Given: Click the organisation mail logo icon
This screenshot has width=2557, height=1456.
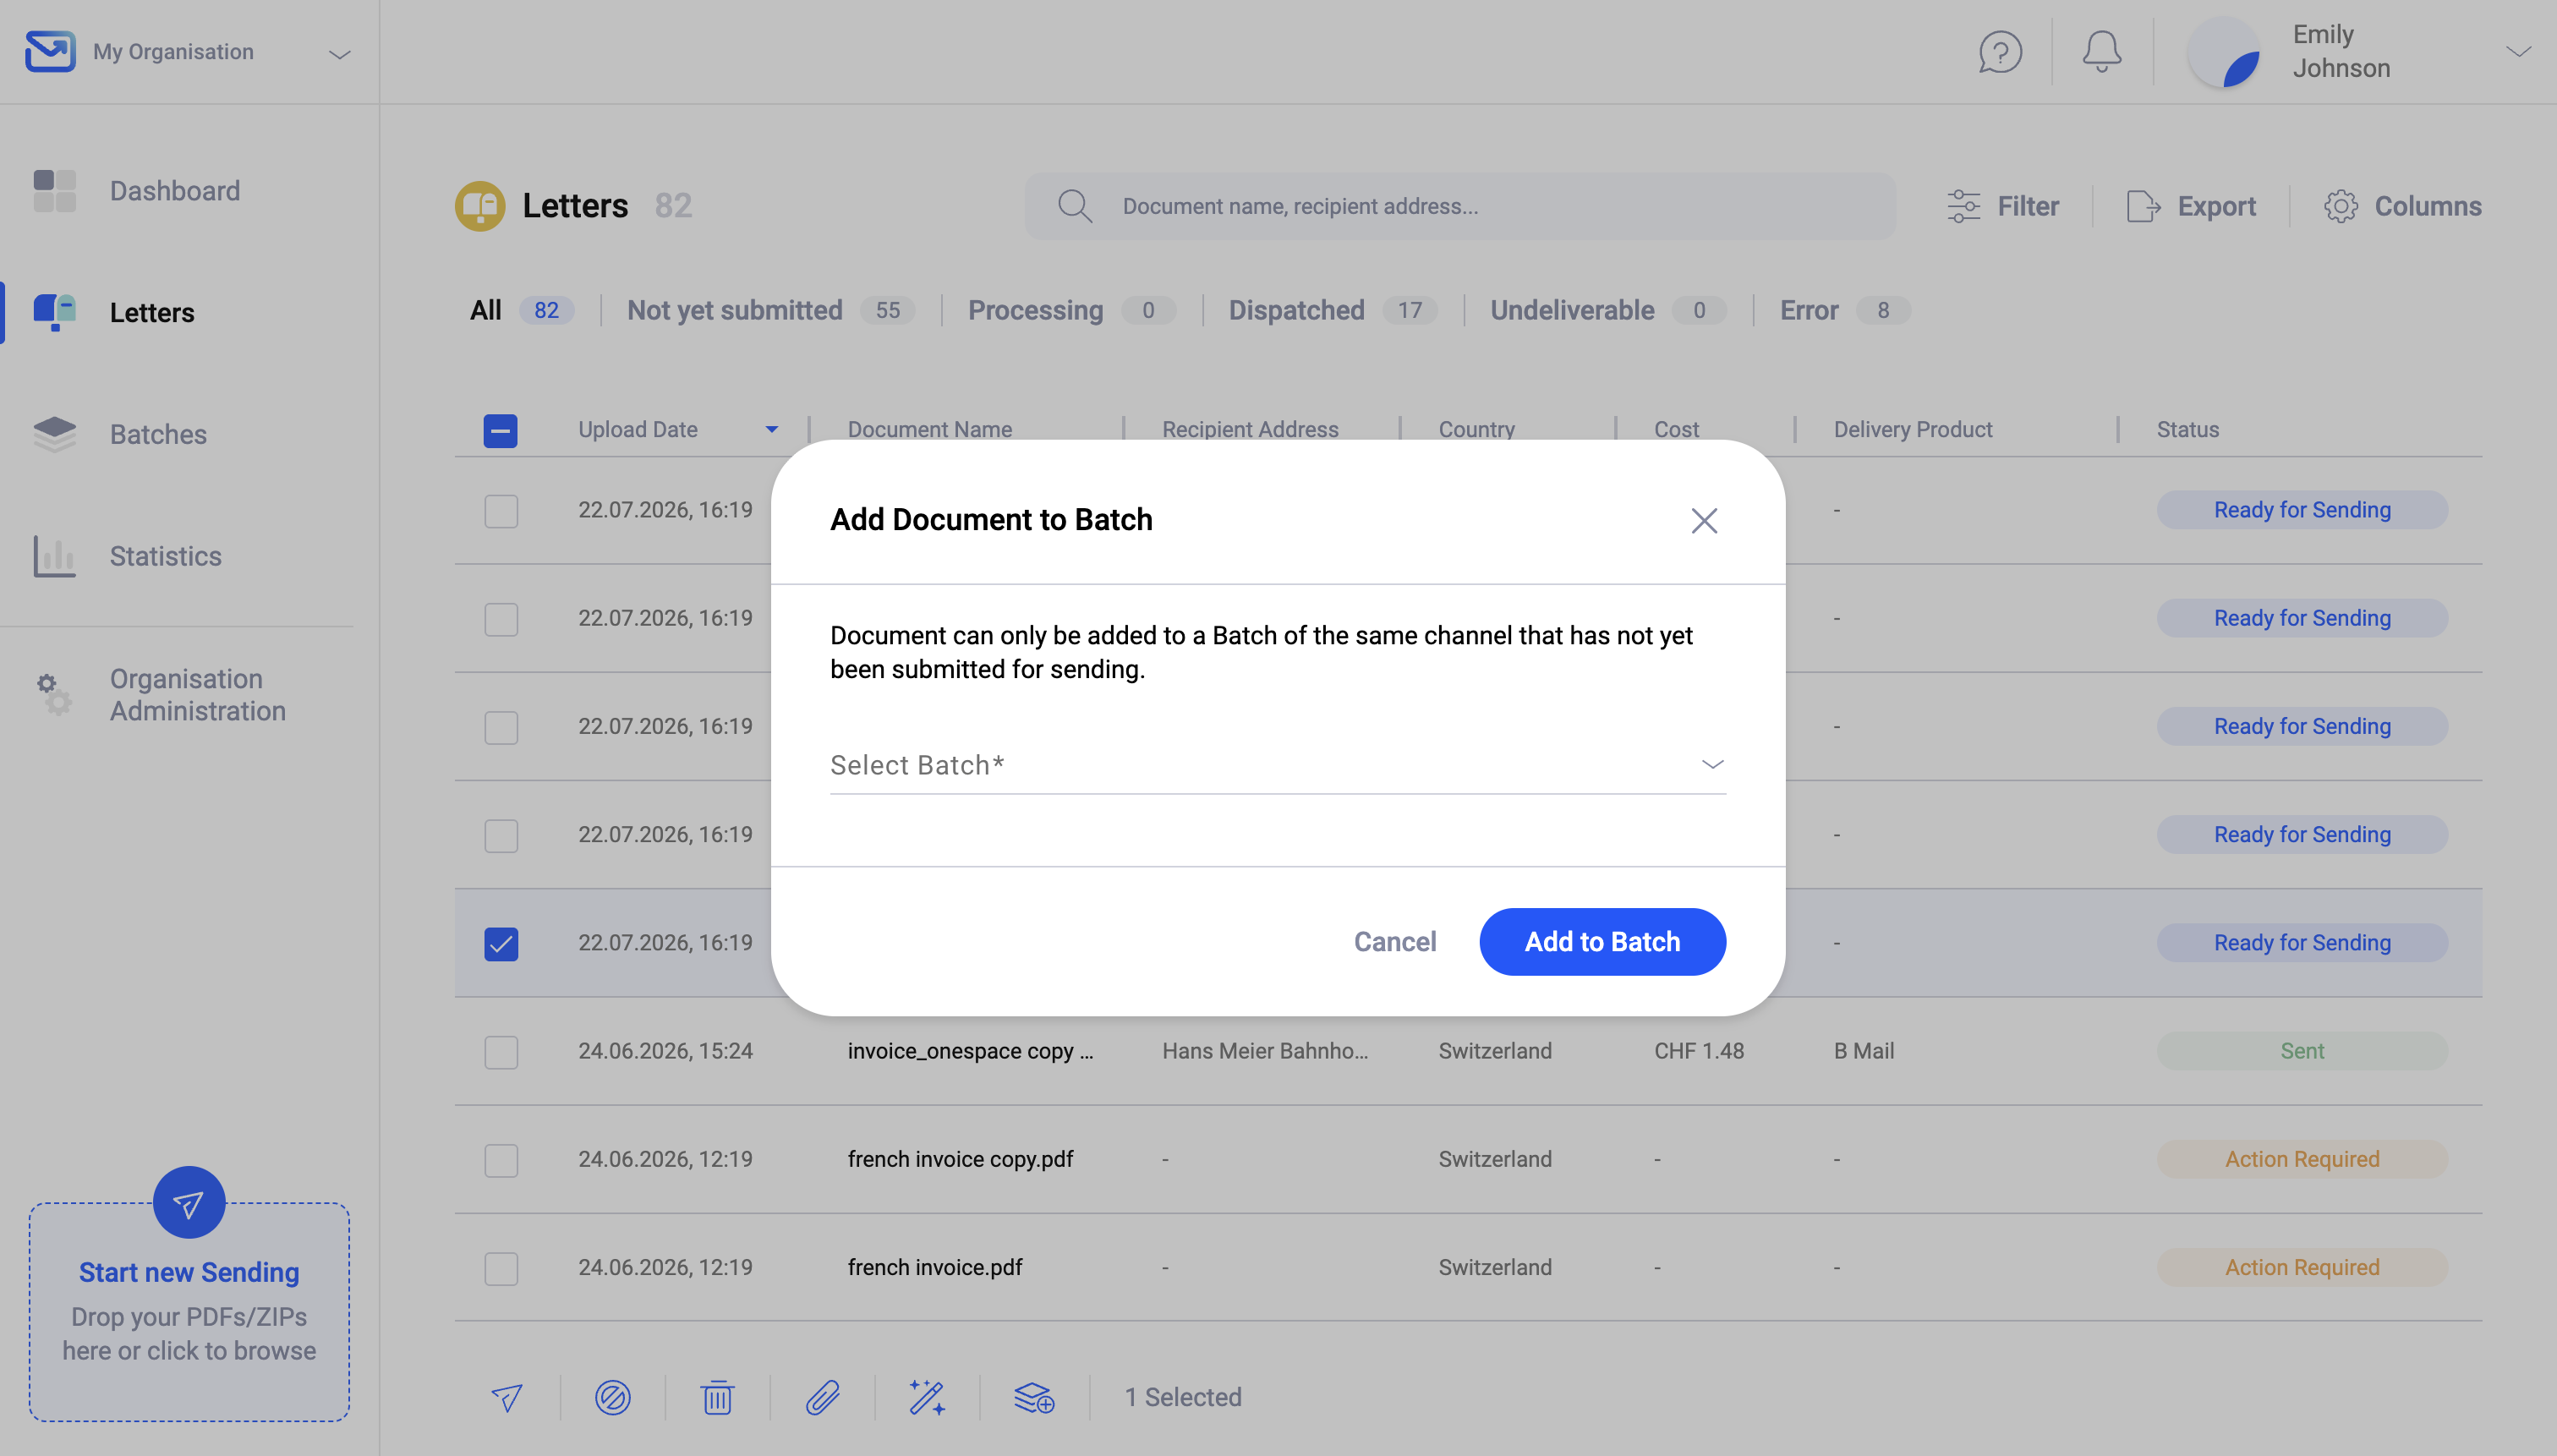Looking at the screenshot, I should click(x=50, y=51).
